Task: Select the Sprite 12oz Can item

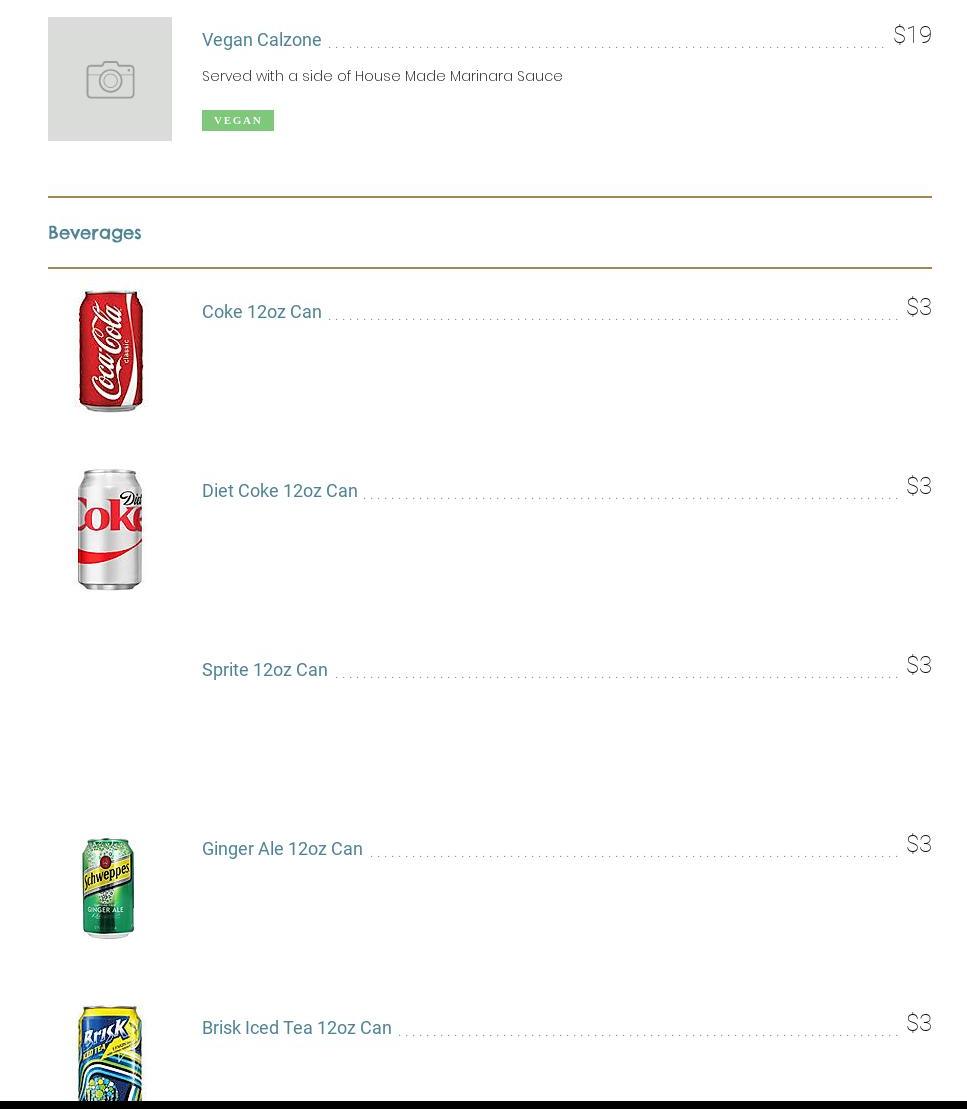Action: pos(264,670)
